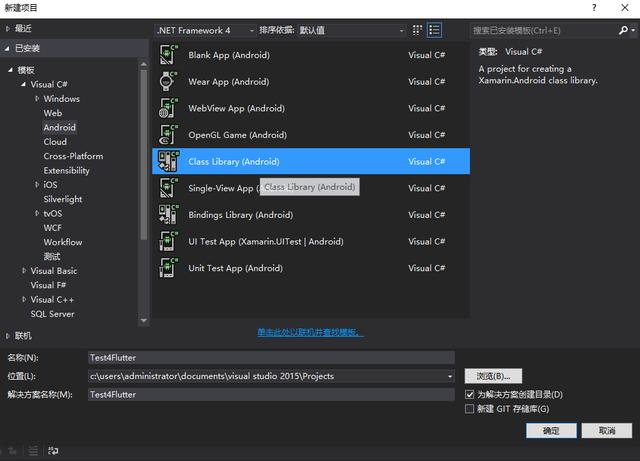Select the Web category
This screenshot has height=461, width=640.
pos(53,113)
